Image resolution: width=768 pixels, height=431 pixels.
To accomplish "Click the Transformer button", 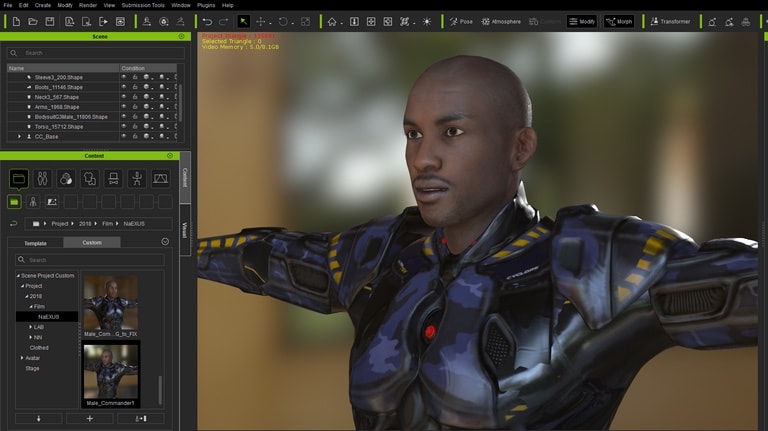I will (x=669, y=21).
